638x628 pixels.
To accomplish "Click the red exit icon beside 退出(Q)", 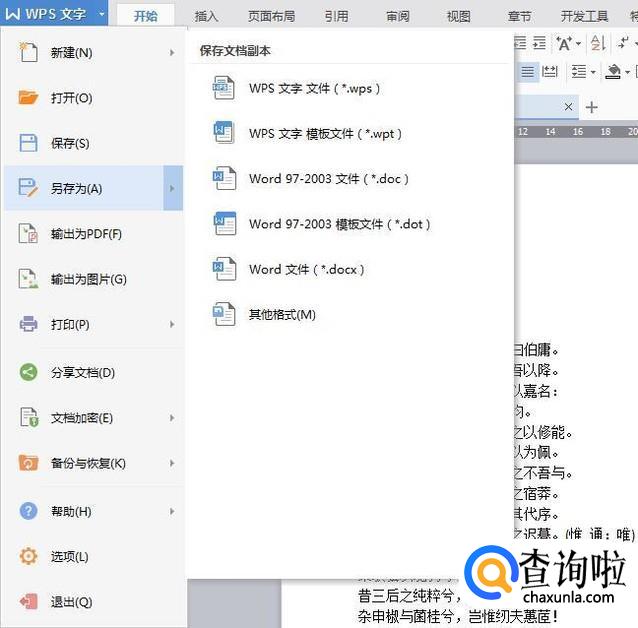I will coord(28,602).
